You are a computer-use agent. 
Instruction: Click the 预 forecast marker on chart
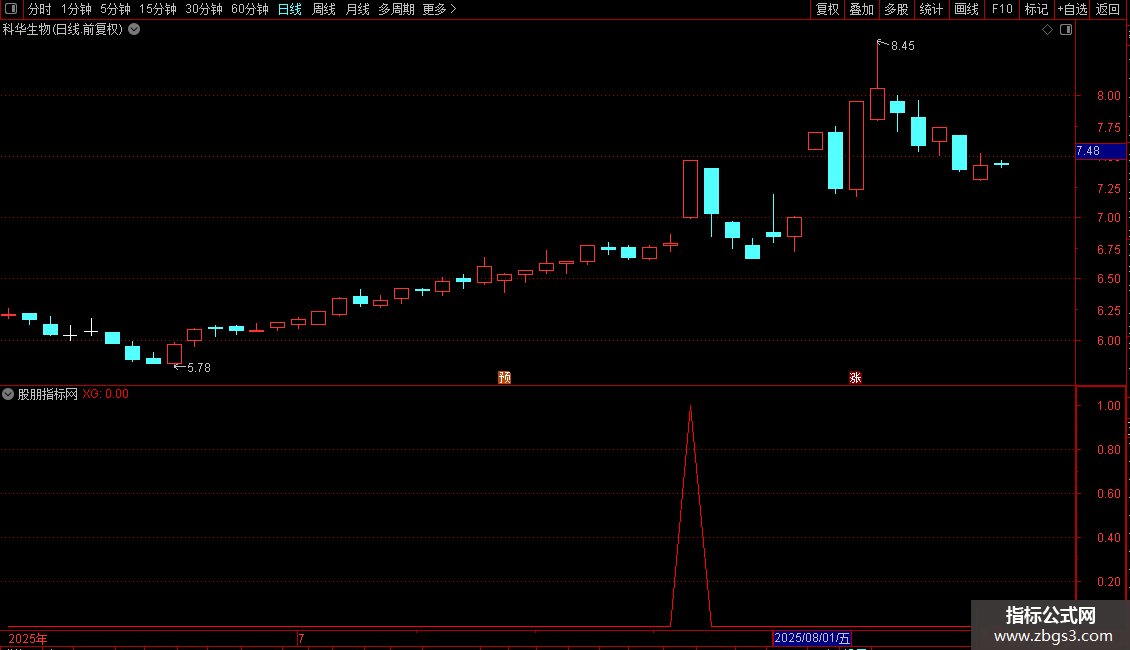pos(504,378)
